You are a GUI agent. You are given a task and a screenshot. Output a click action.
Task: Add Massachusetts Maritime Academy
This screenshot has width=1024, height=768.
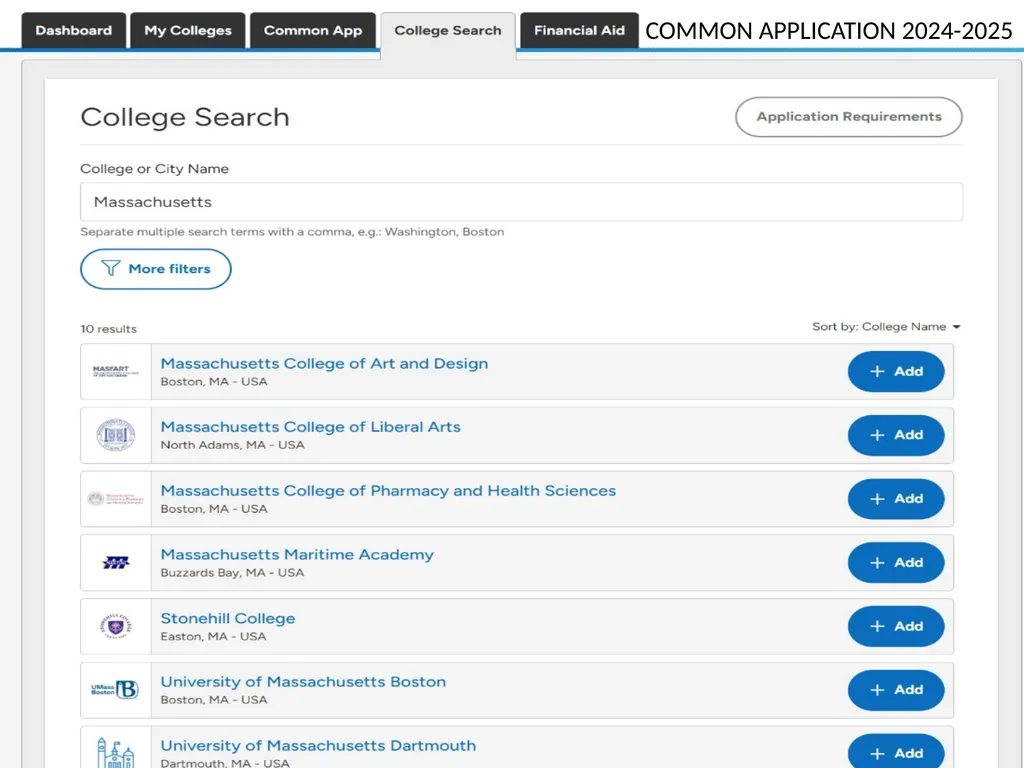[x=896, y=562]
